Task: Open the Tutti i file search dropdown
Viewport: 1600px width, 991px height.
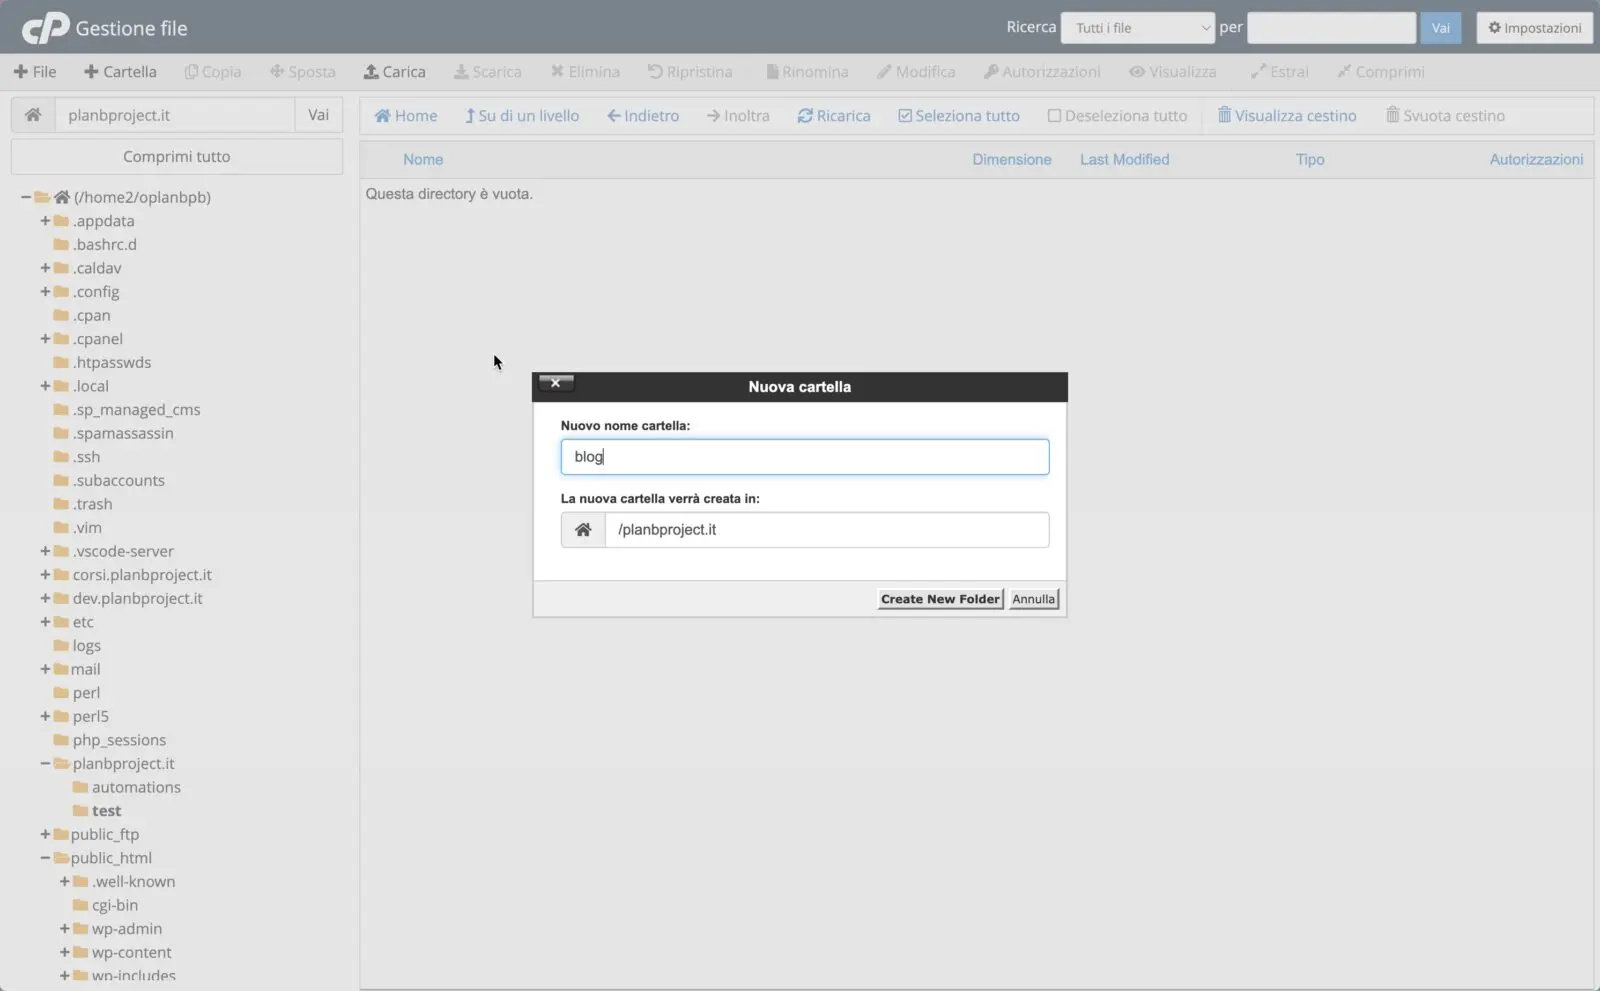Action: 1138,28
